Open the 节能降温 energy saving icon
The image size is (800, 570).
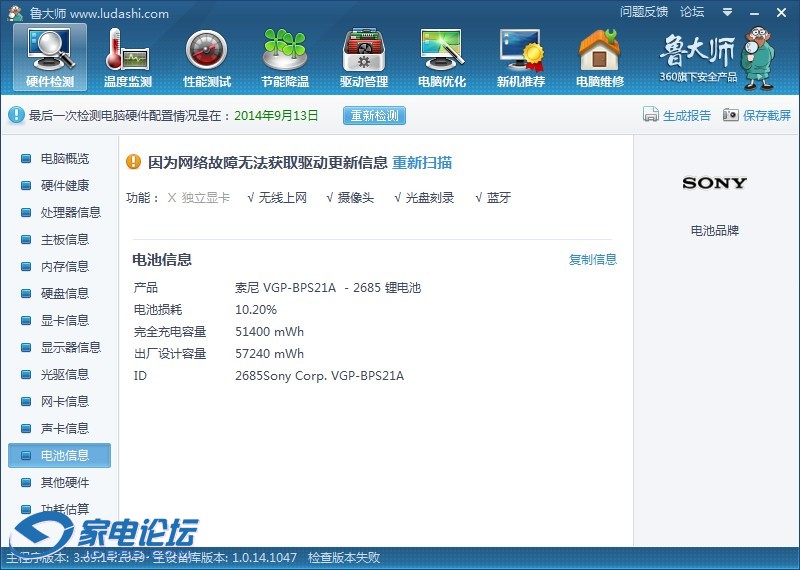[x=285, y=56]
